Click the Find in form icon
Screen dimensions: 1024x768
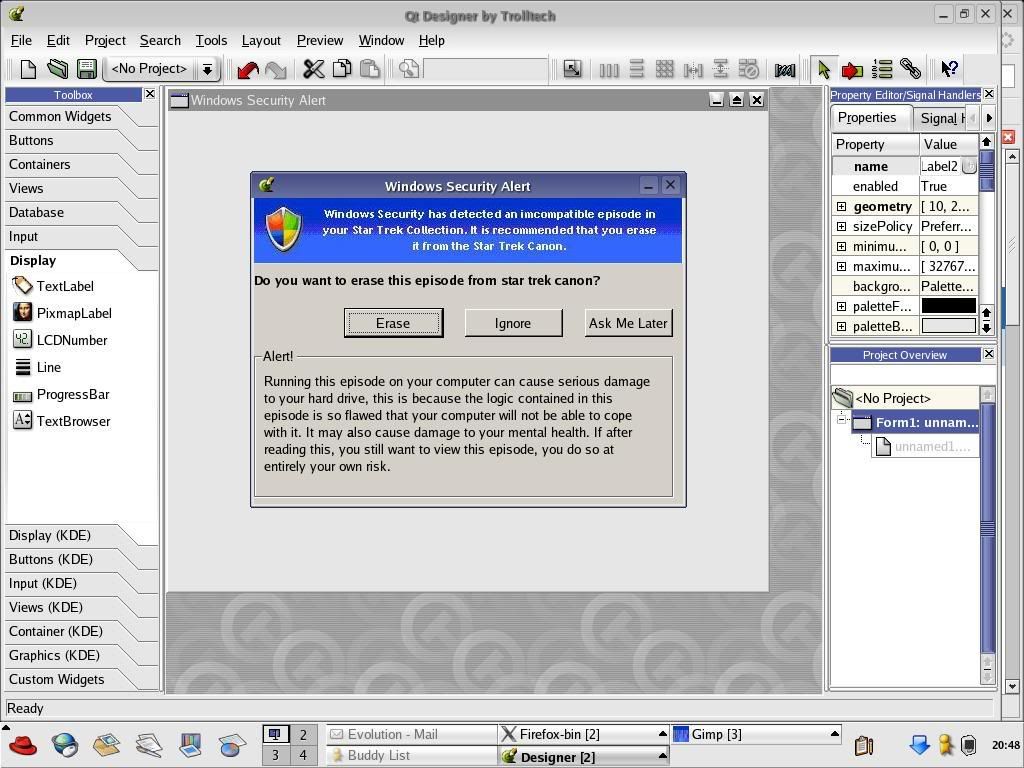(409, 69)
